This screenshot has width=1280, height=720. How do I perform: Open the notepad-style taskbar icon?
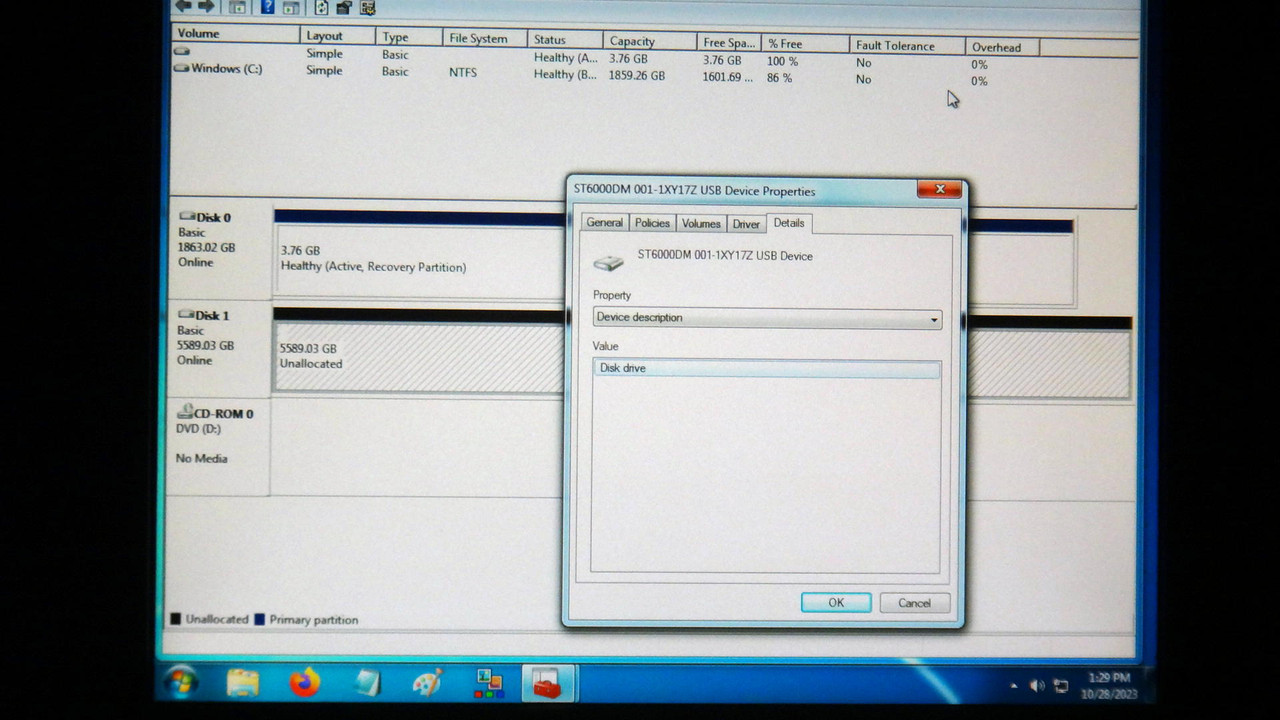point(367,683)
